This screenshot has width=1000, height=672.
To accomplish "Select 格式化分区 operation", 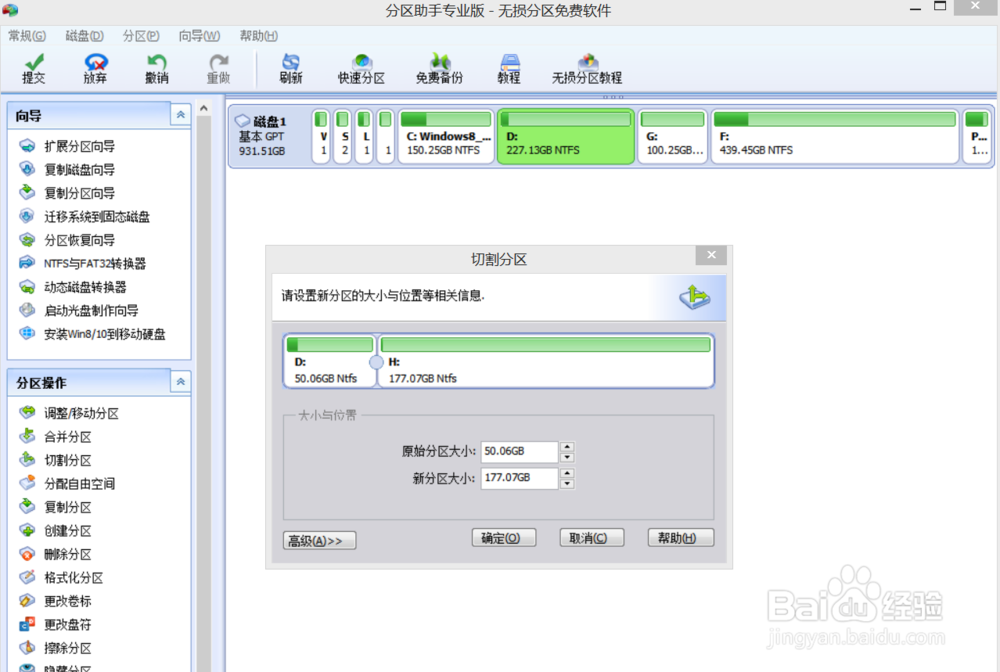I will point(61,578).
